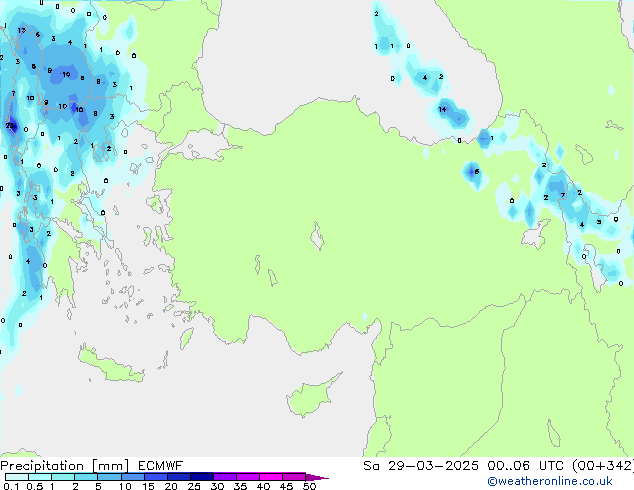This screenshot has height=490, width=634.
Task: Pick the legend swatch between 5 and 10
Action: coord(109,477)
